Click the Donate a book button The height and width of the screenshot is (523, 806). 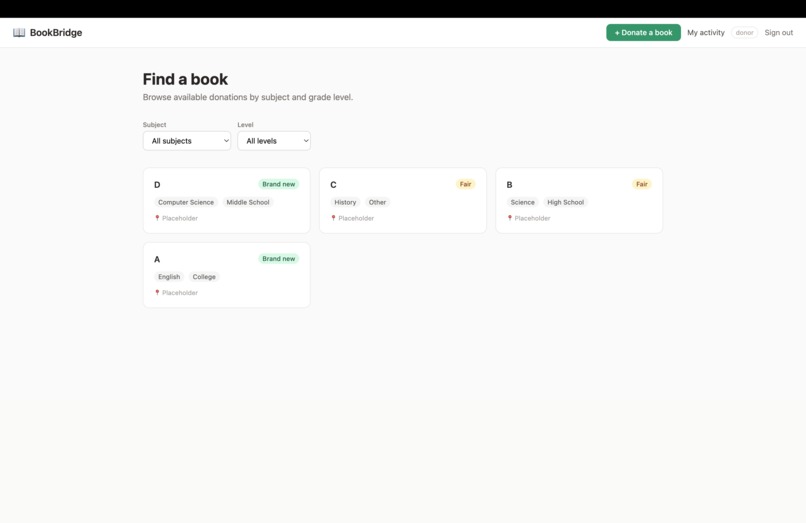tap(643, 32)
